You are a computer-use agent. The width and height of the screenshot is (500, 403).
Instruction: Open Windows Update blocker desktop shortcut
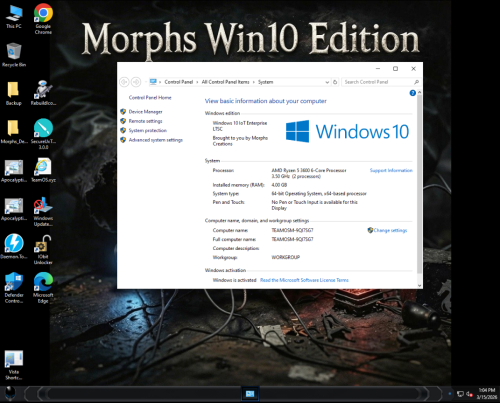pyautogui.click(x=43, y=212)
